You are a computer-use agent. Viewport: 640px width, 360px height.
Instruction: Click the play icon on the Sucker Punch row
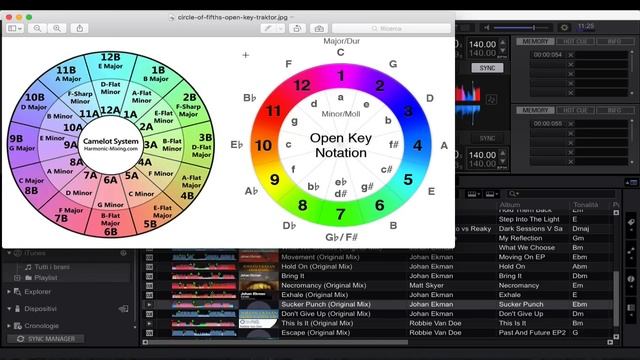(x=149, y=304)
